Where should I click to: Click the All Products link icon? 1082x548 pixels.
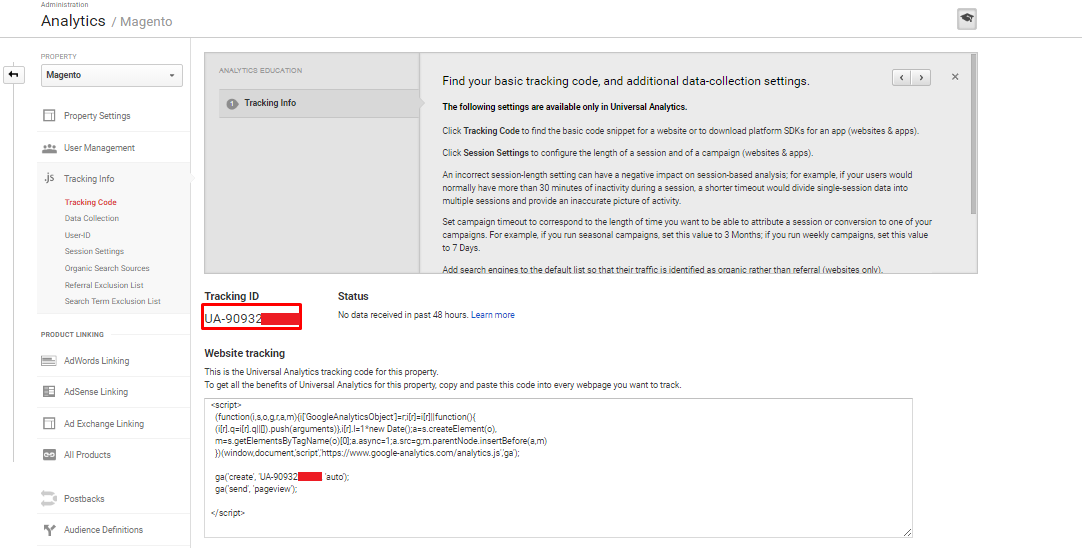(49, 455)
